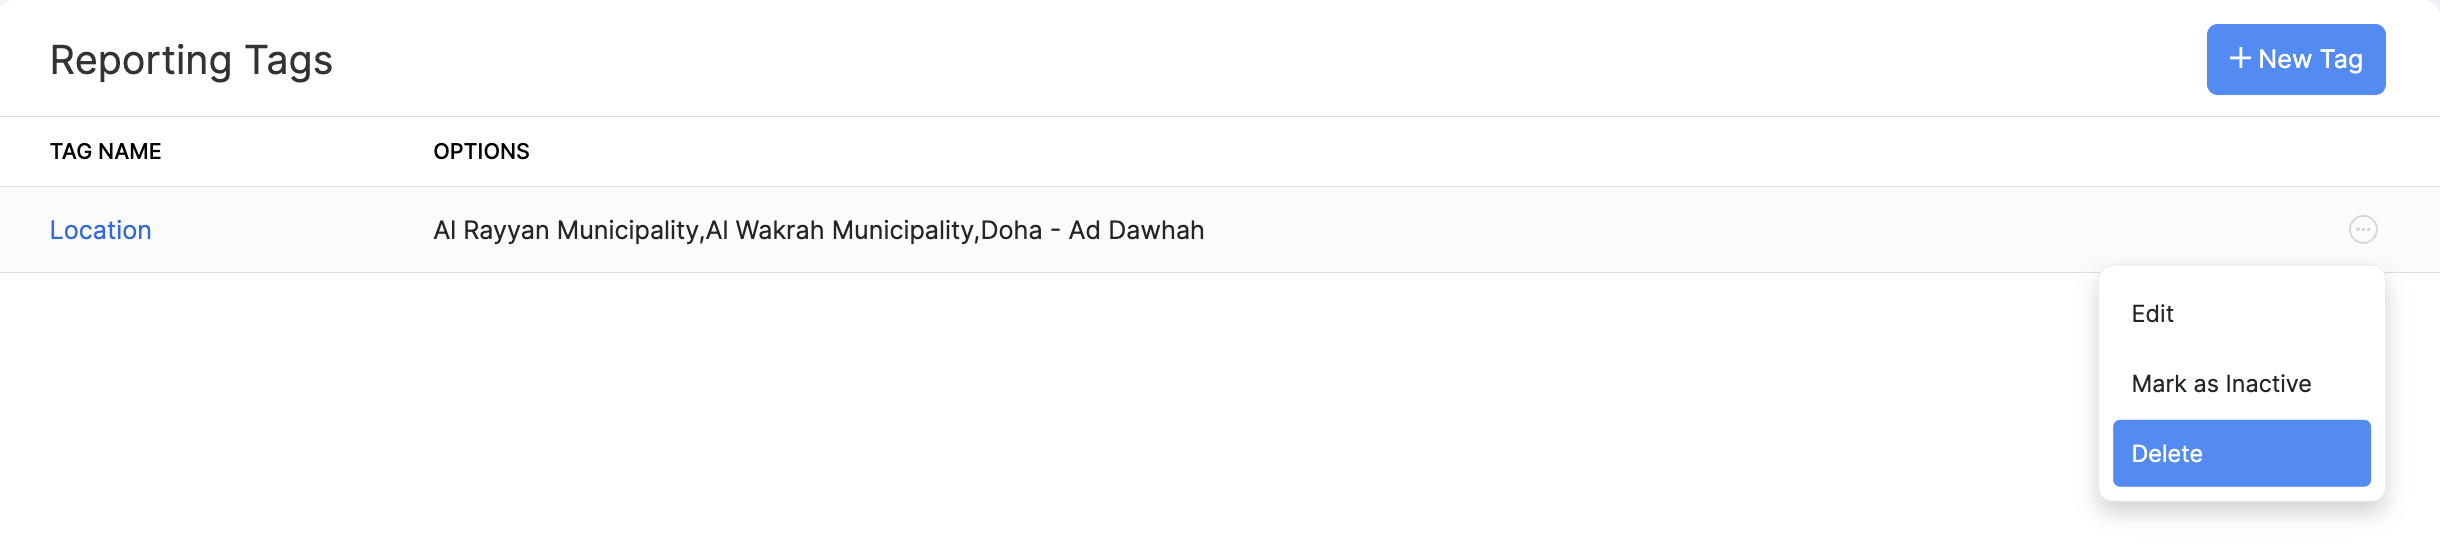Image resolution: width=2440 pixels, height=552 pixels.
Task: Click the Al Wakrah Municipality option text
Action: (x=840, y=231)
